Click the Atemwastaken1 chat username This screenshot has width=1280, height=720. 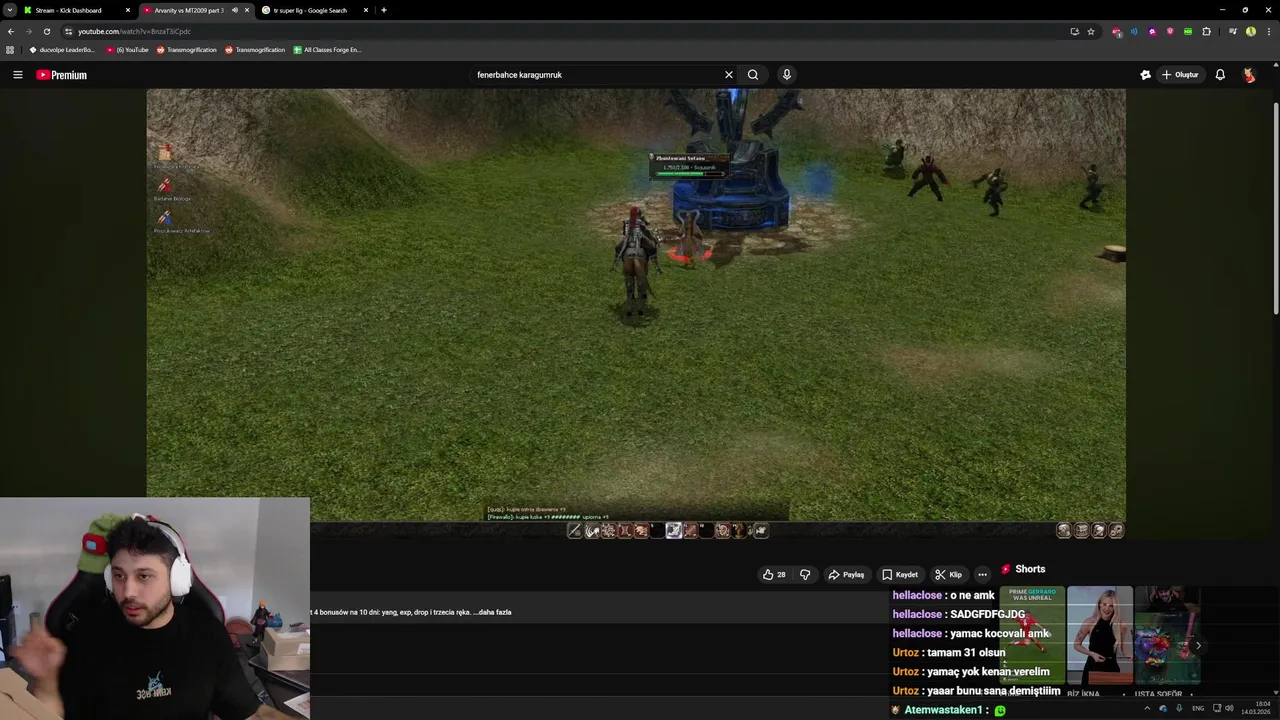943,710
